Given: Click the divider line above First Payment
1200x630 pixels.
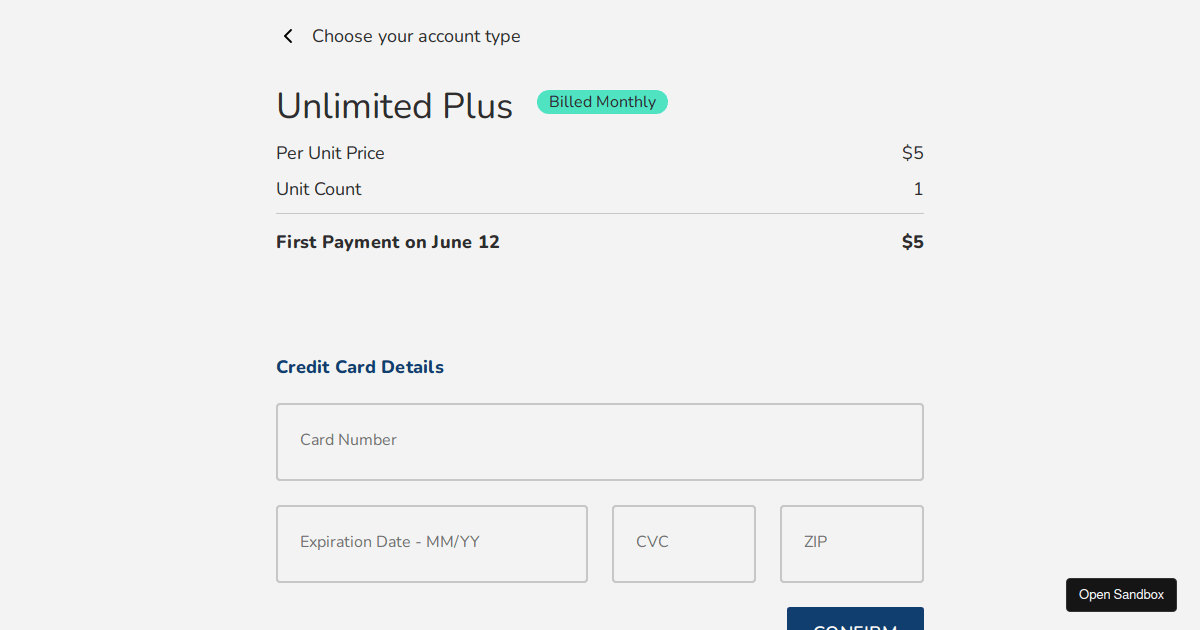Looking at the screenshot, I should click(x=600, y=213).
